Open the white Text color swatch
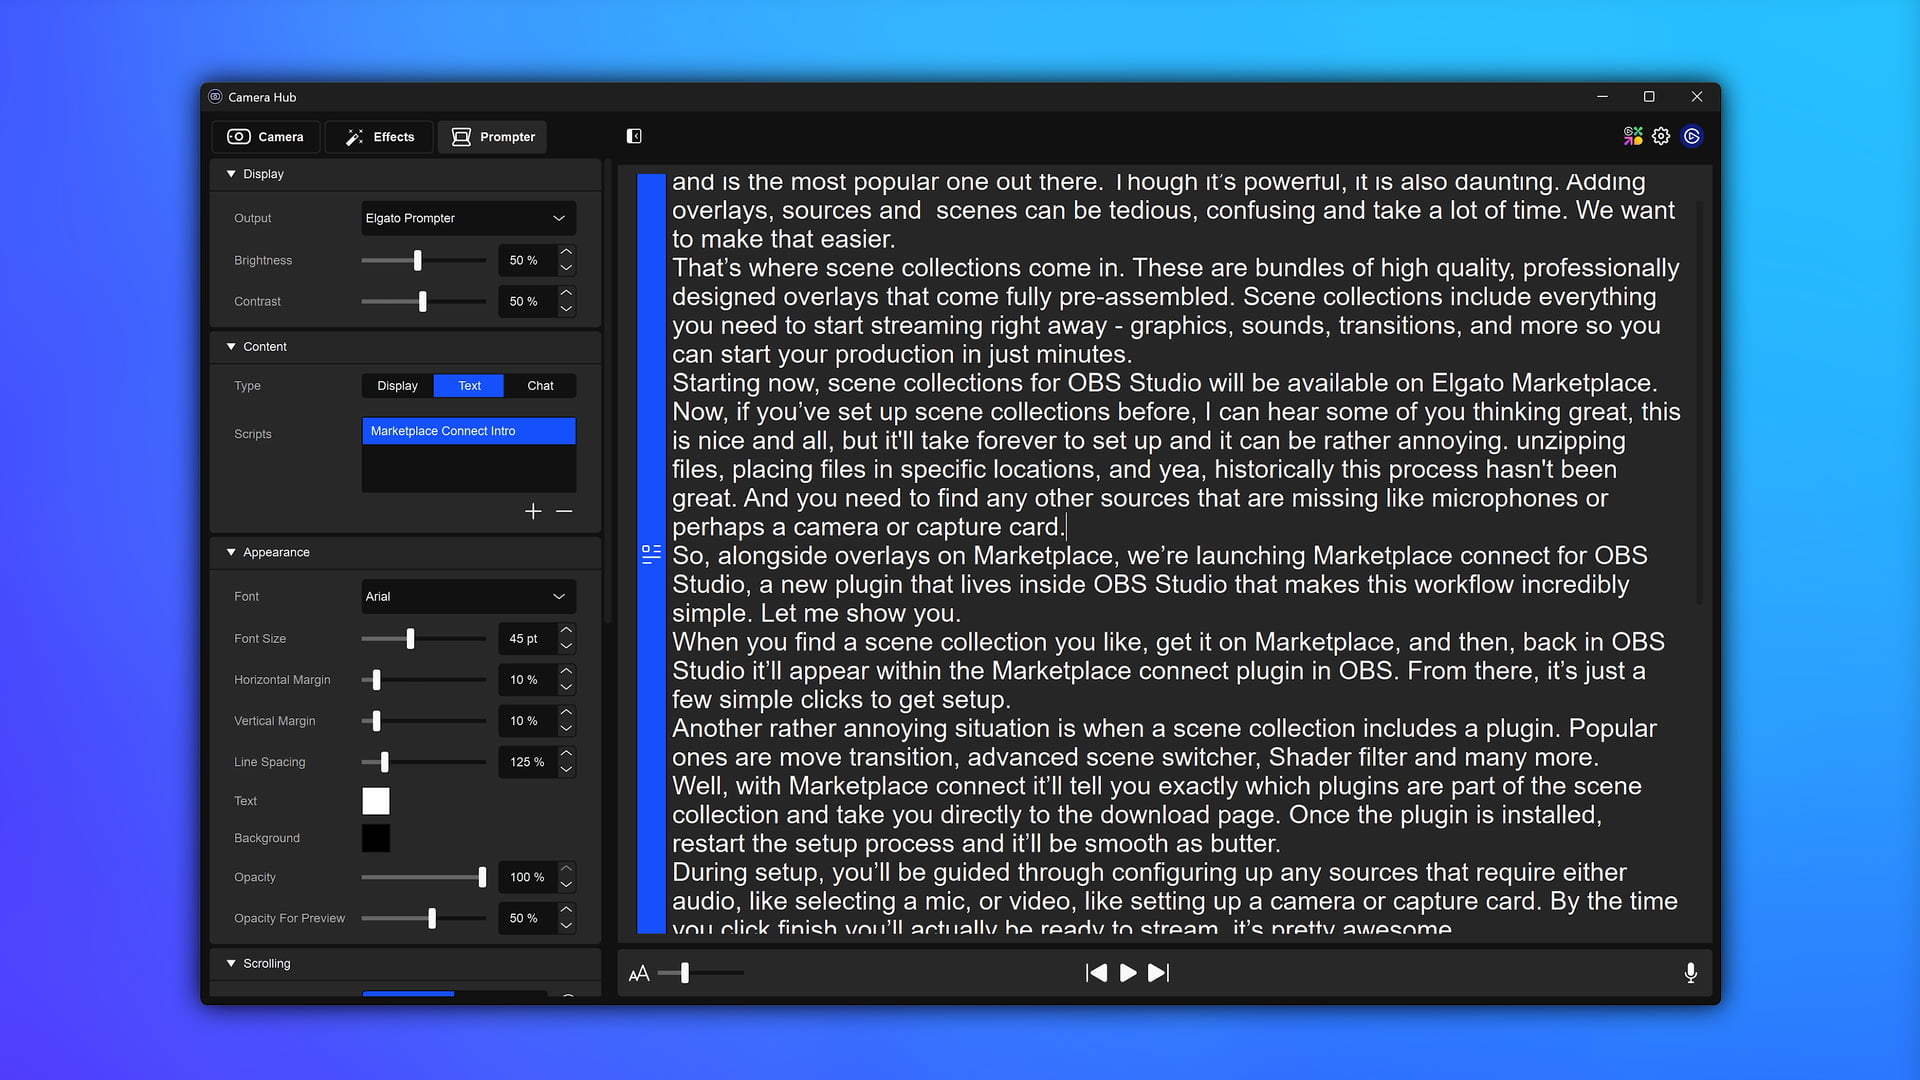 tap(376, 801)
